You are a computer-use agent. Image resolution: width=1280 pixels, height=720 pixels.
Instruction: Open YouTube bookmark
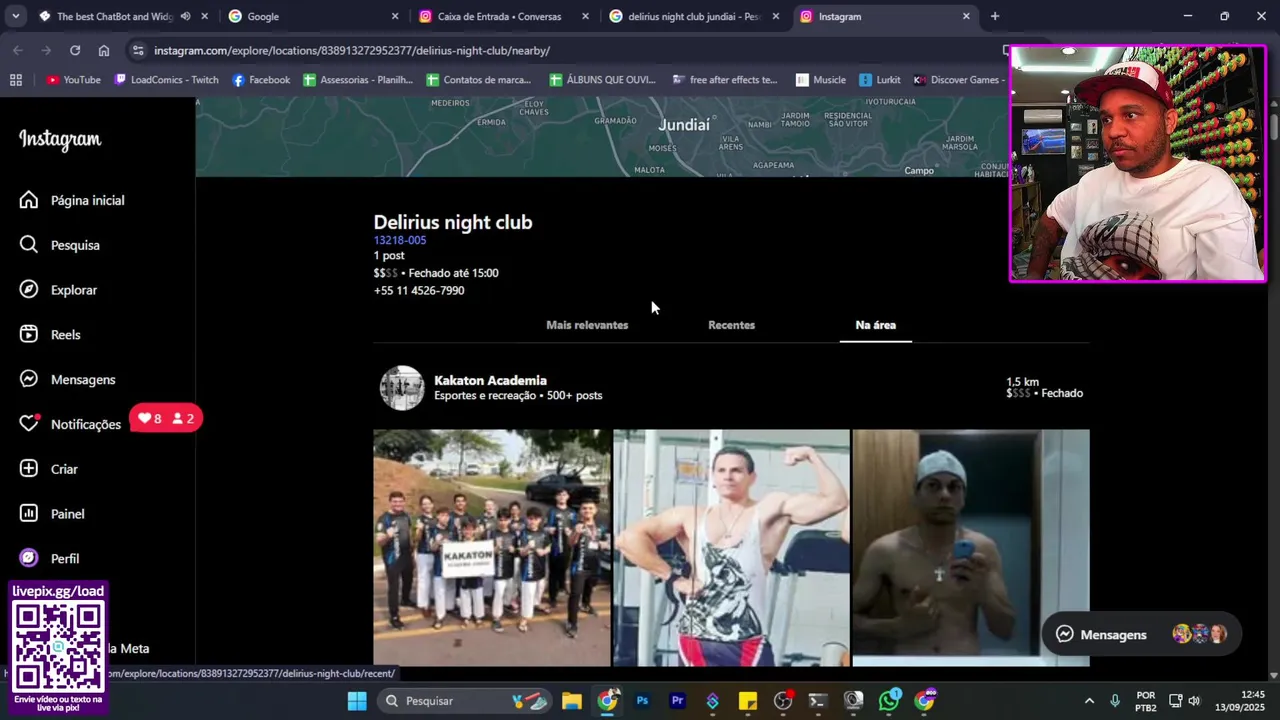click(73, 80)
